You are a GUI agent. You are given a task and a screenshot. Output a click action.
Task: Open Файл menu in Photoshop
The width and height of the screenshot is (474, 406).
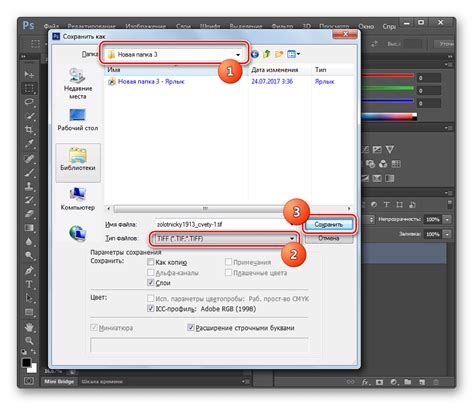click(x=51, y=26)
